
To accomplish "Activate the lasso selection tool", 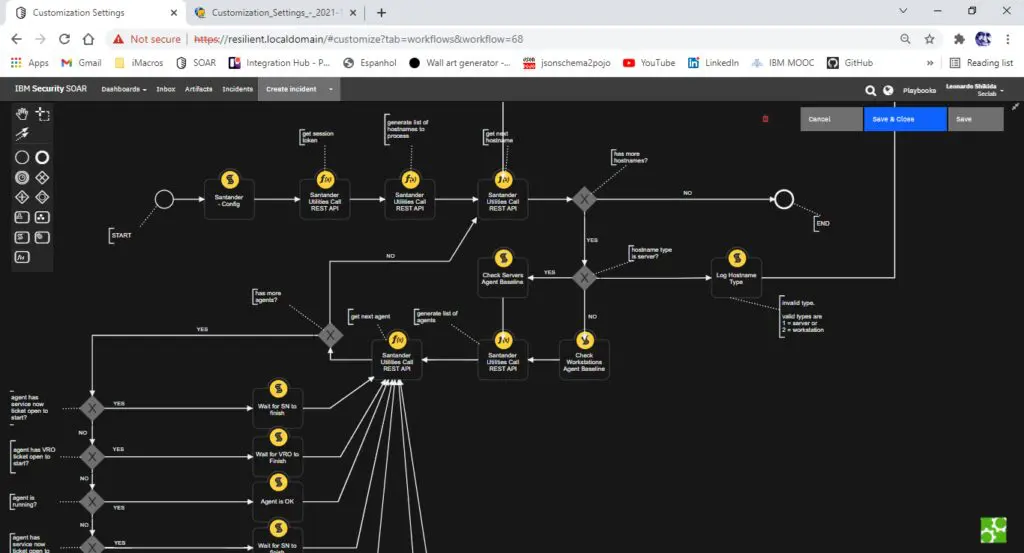I will (42, 113).
